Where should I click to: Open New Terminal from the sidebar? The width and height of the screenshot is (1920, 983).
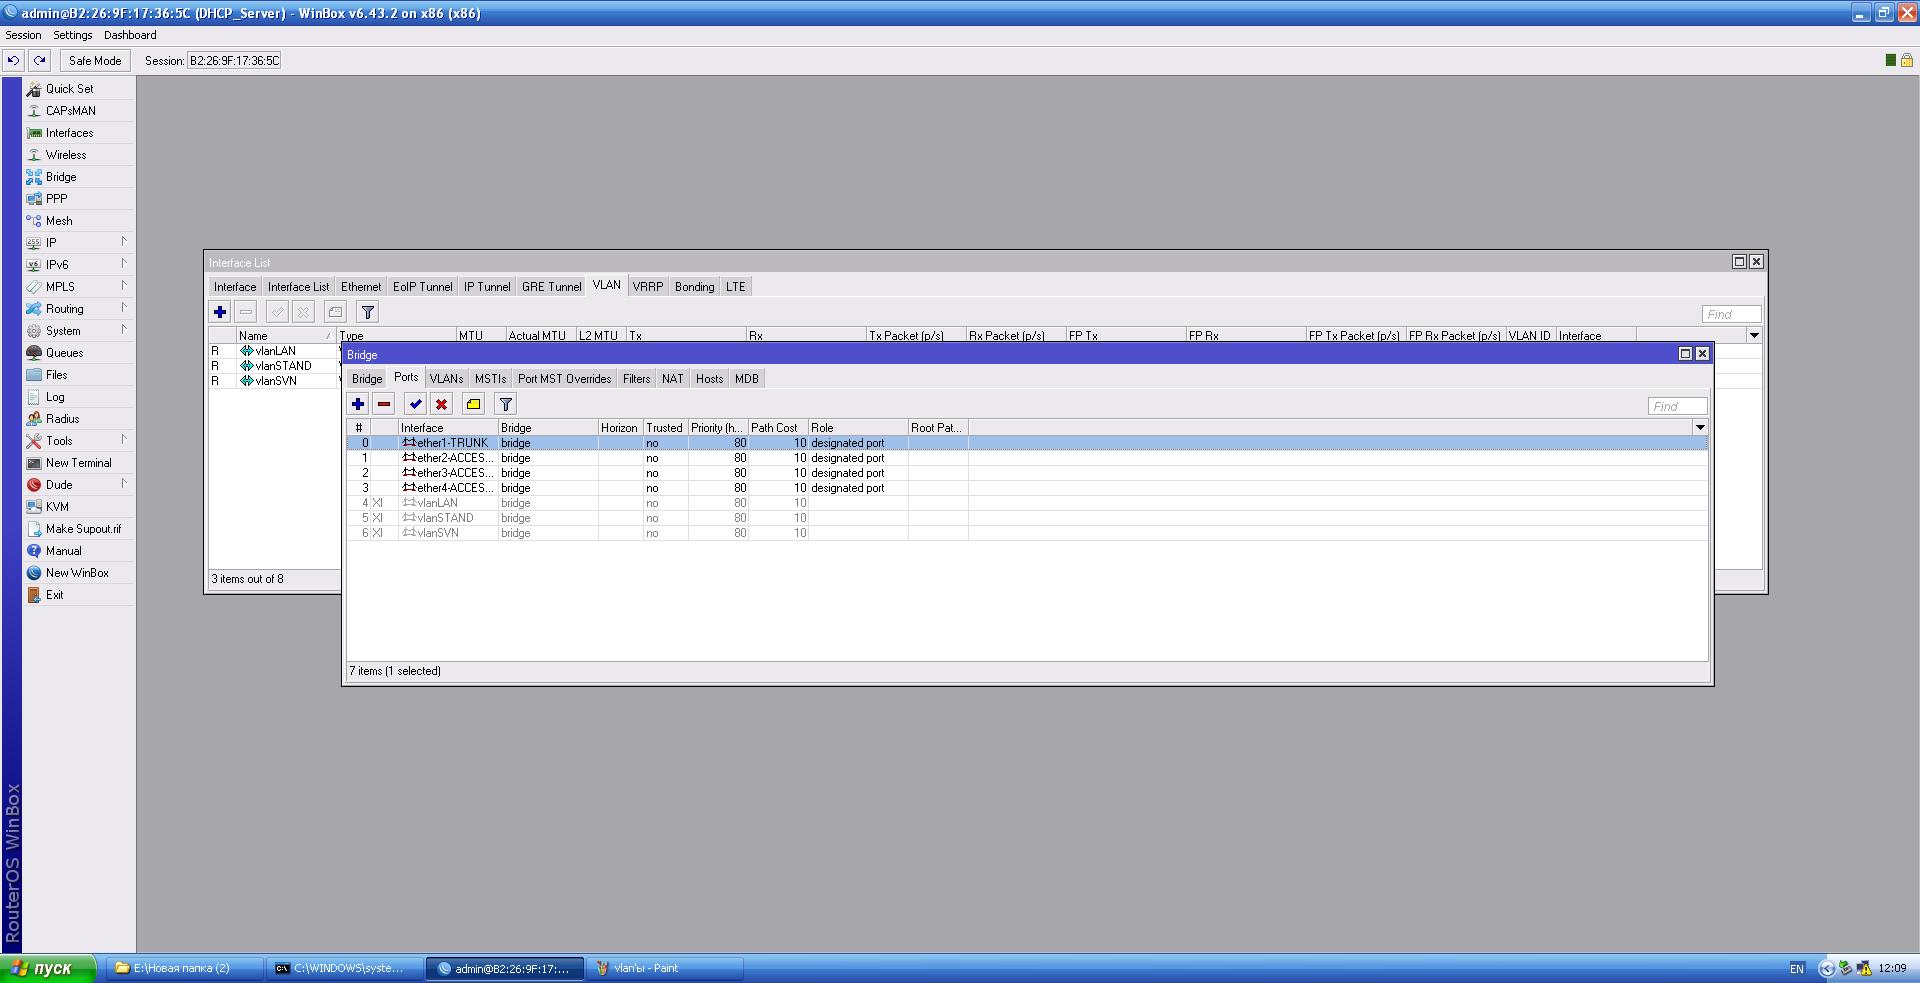[78, 463]
